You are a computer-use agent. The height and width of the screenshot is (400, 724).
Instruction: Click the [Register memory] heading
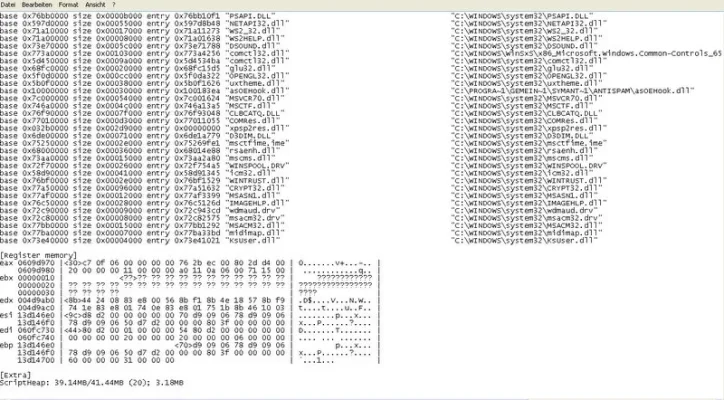pos(39,255)
